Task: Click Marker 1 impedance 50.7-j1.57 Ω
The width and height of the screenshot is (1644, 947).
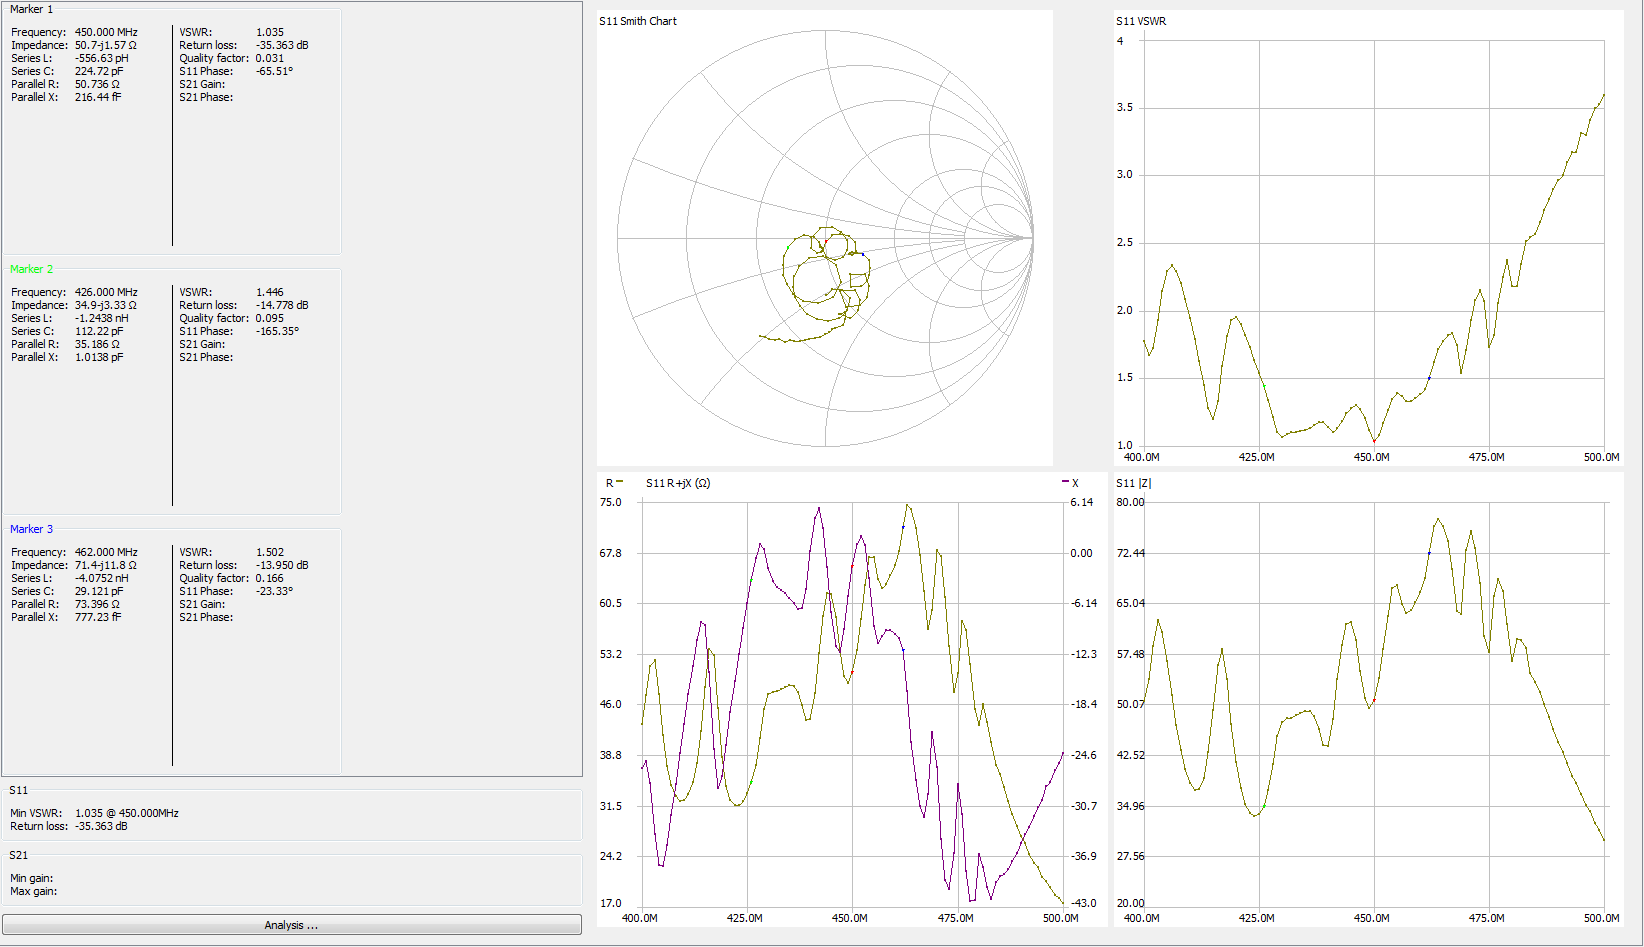Action: (x=105, y=45)
